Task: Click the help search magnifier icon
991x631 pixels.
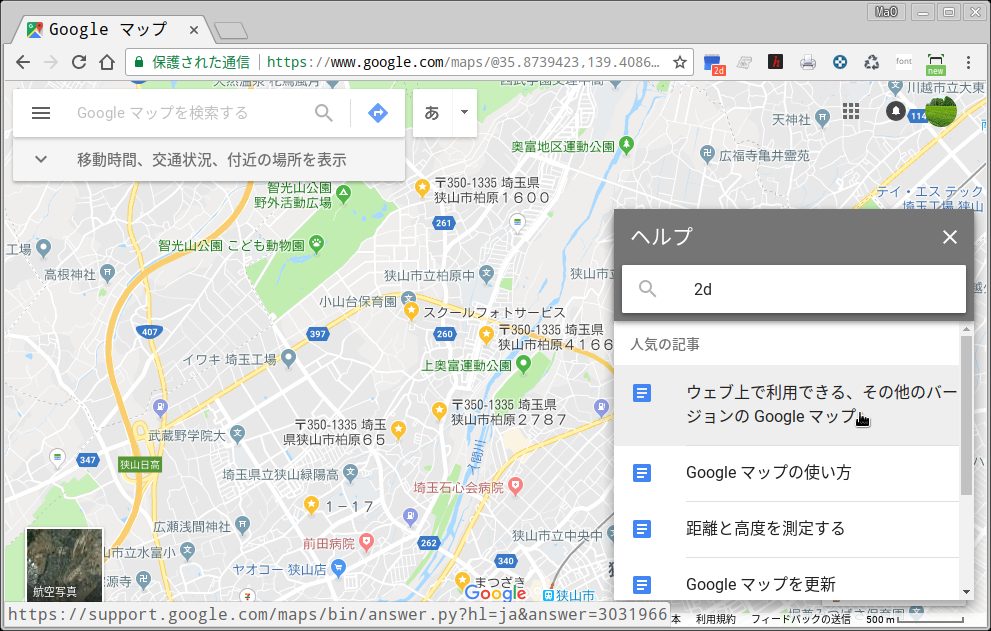Action: pyautogui.click(x=647, y=289)
